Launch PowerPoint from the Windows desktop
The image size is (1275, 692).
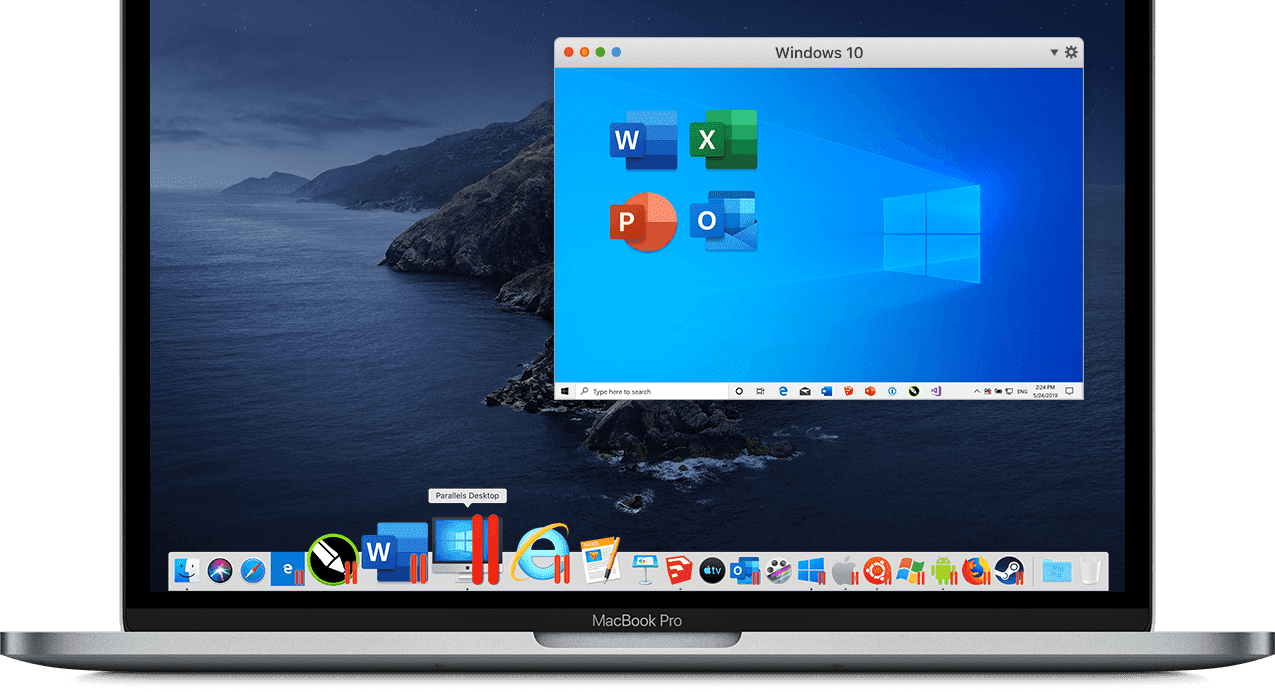[x=642, y=220]
